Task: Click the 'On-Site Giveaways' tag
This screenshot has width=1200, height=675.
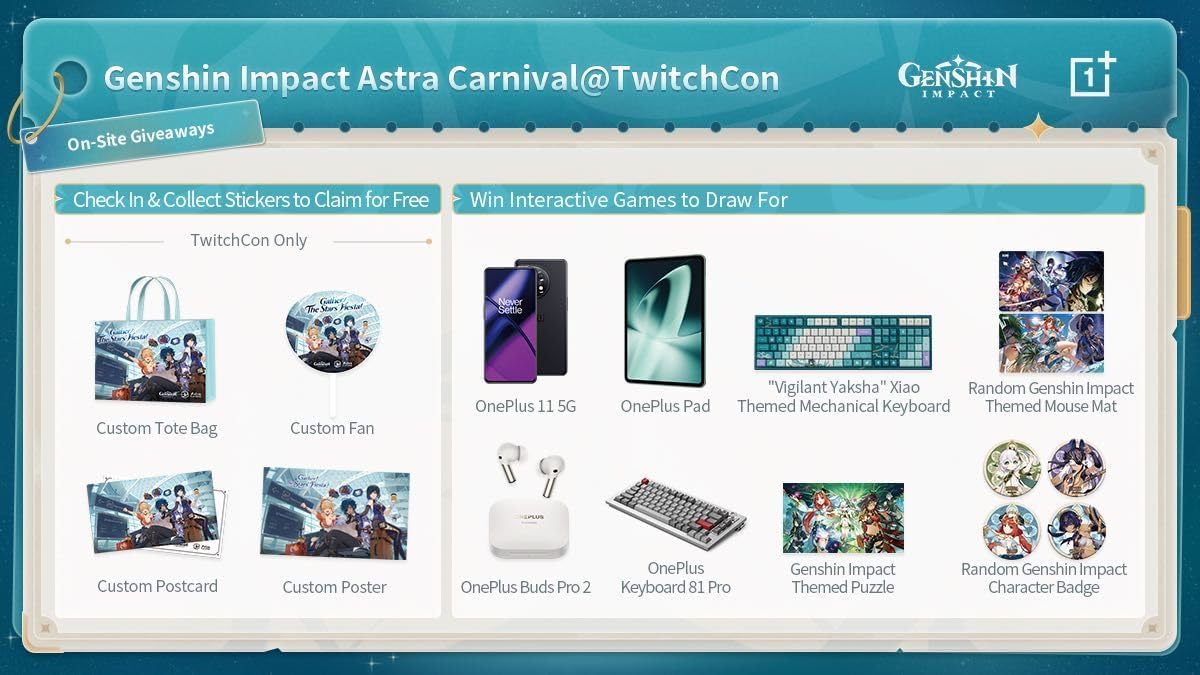Action: click(141, 136)
